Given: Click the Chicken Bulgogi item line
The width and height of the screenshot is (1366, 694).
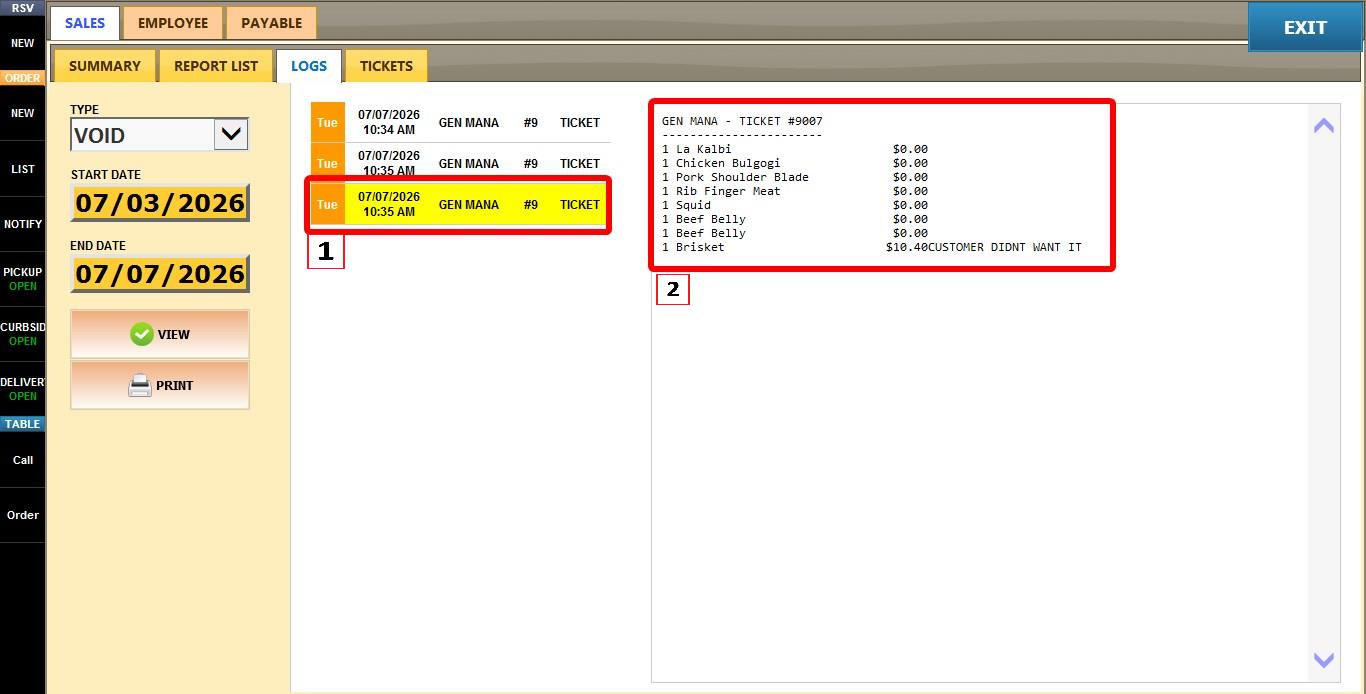Looking at the screenshot, I should pos(795,163).
